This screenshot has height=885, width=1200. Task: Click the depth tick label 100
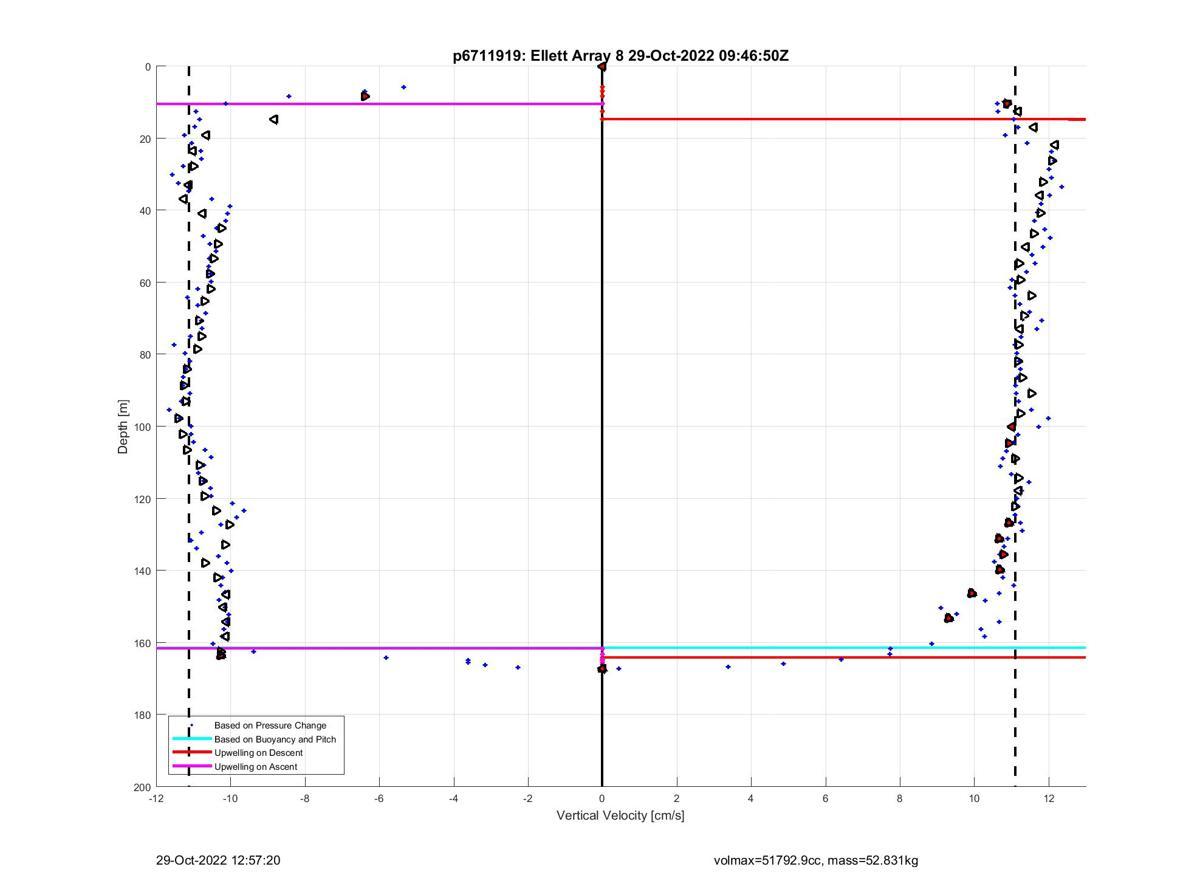coord(141,427)
